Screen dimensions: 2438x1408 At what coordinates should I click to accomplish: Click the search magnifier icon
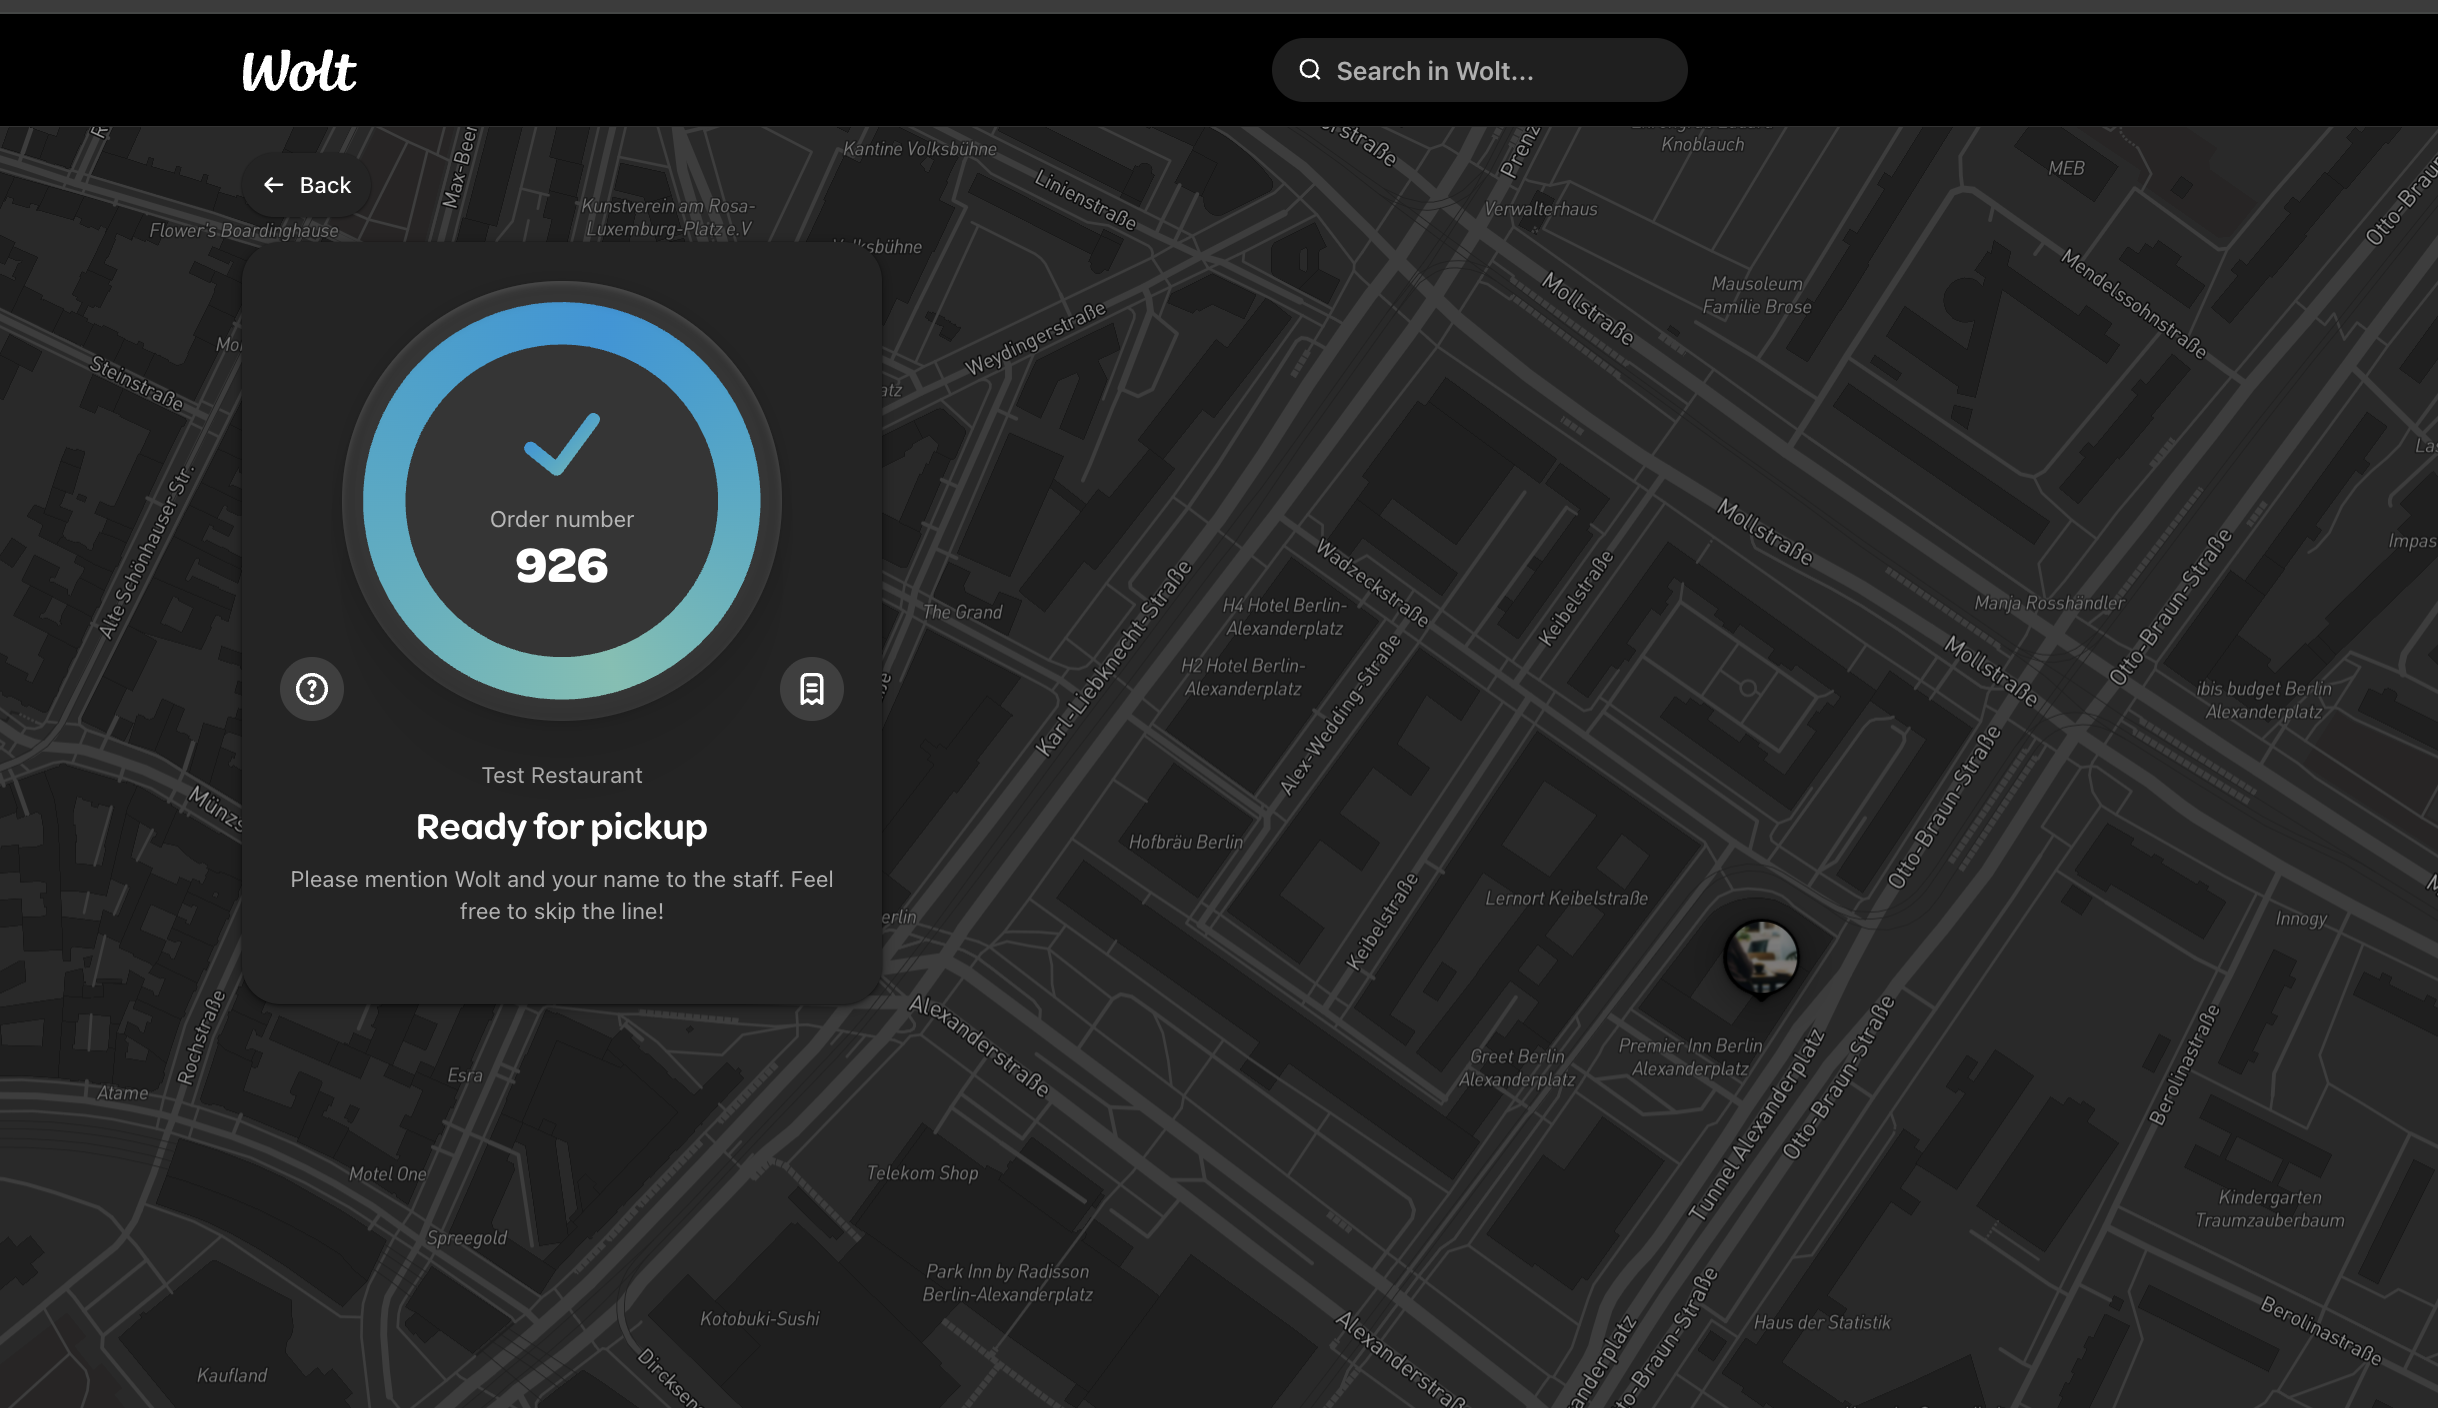pos(1310,70)
